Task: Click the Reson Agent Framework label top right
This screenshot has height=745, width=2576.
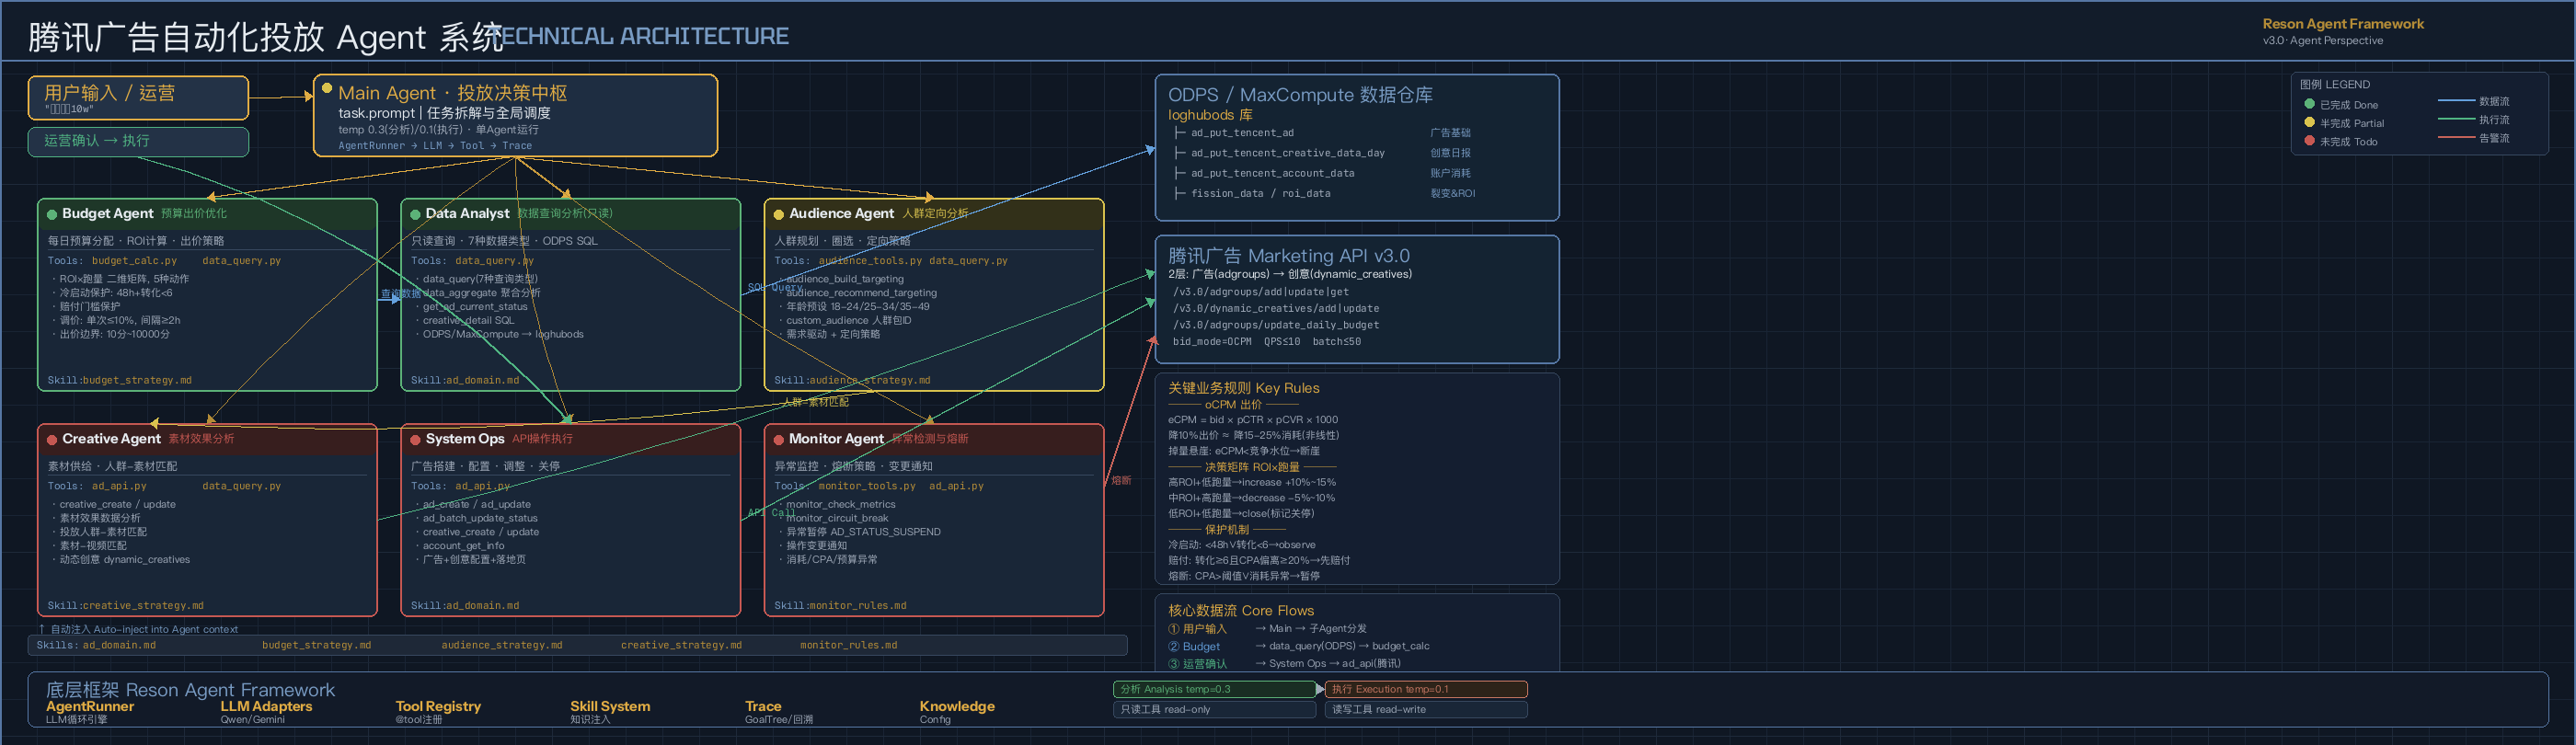Action: 2343,24
